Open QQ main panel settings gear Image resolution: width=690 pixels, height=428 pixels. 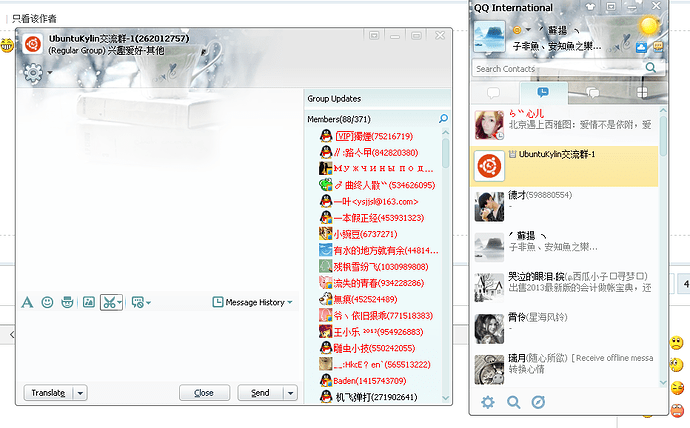click(x=488, y=402)
